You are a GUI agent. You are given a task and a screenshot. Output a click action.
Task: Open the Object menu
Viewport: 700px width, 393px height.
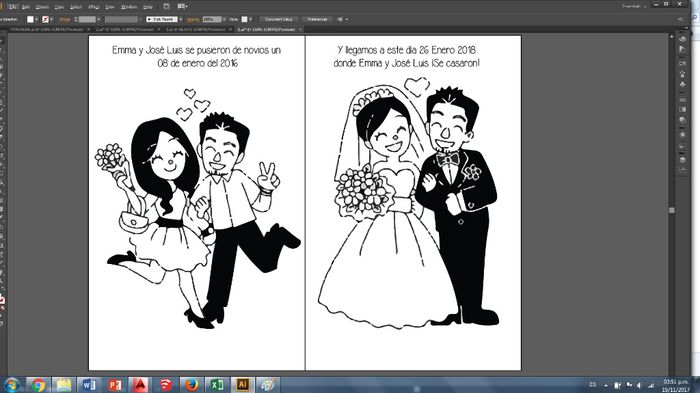point(42,7)
